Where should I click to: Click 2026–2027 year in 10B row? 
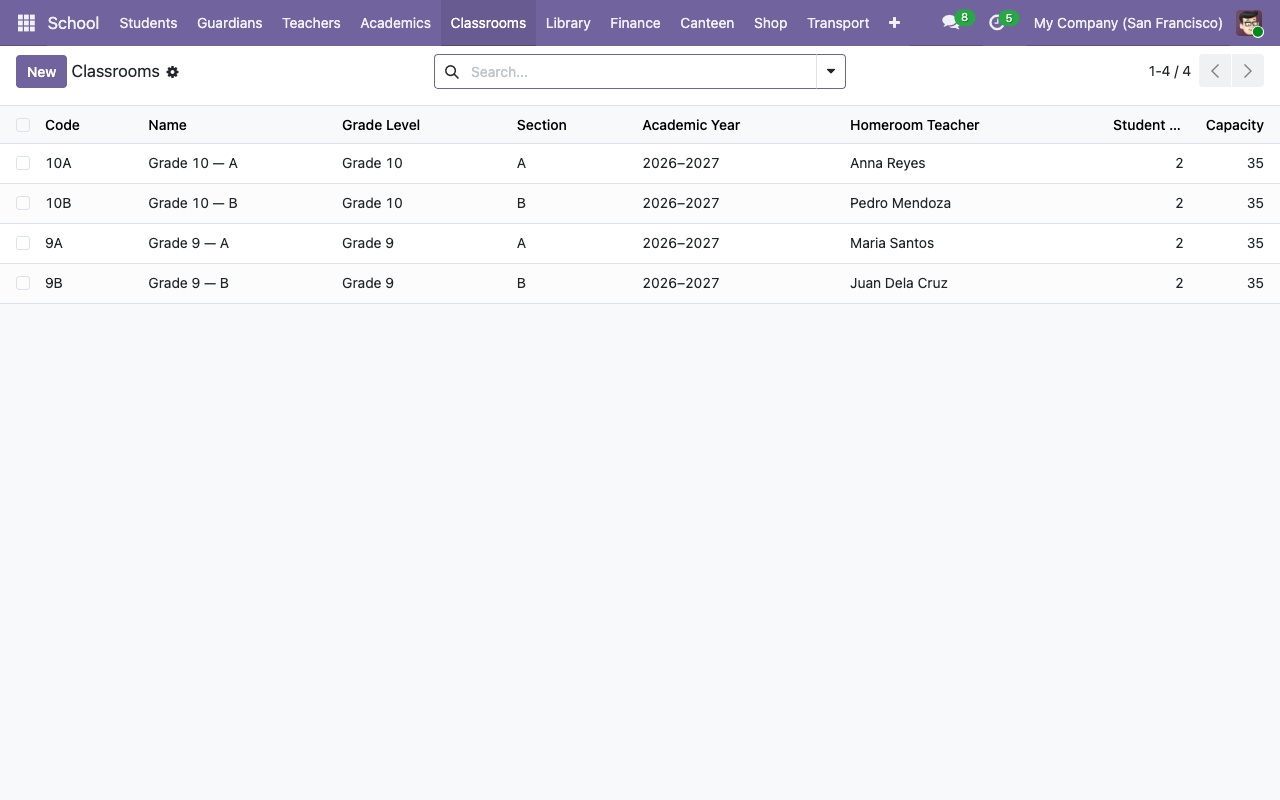[x=681, y=203]
